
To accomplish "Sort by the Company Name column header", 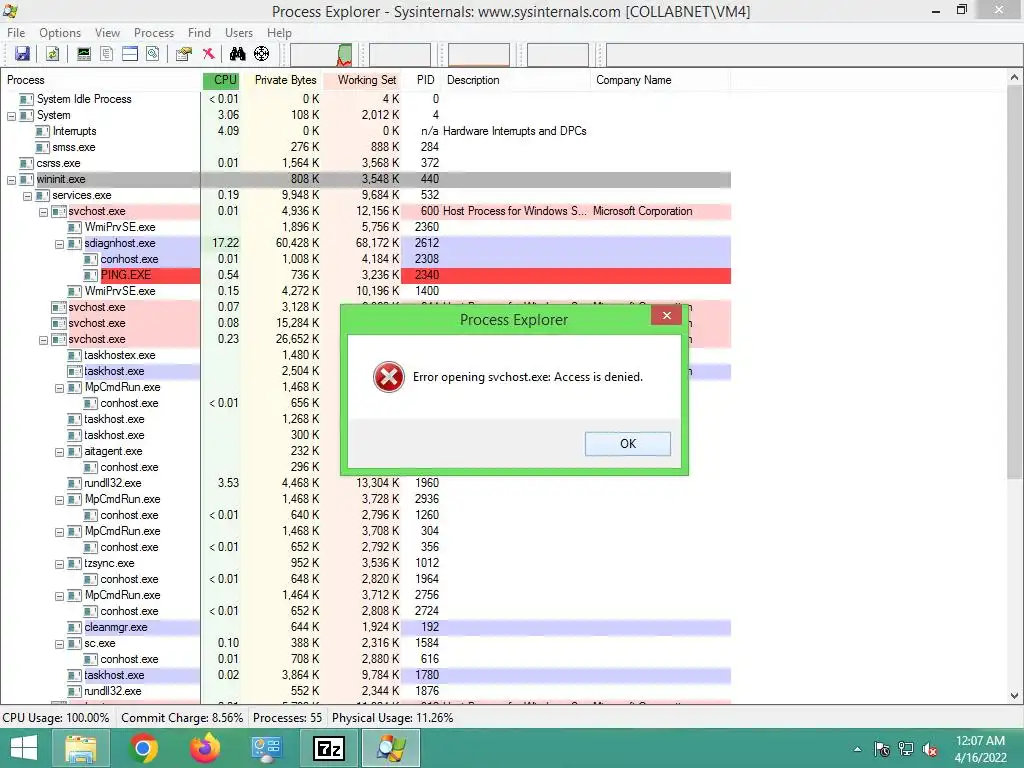I will pos(661,80).
